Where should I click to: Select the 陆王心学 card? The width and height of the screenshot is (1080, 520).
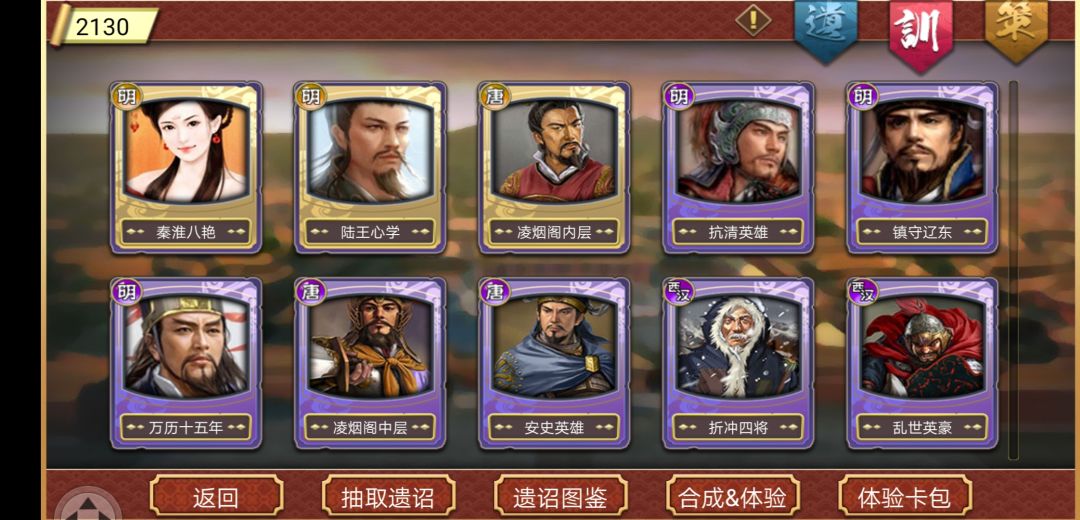(x=370, y=167)
